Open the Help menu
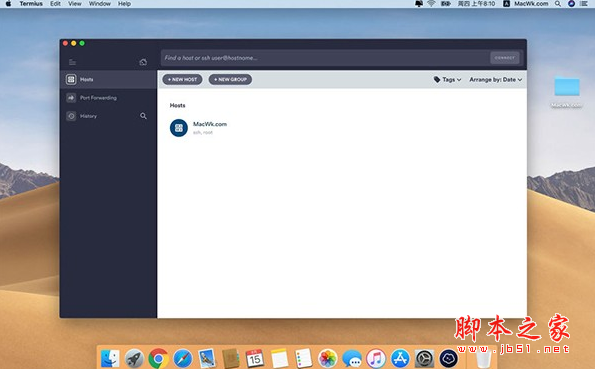Viewport: 595px width, 369px height. click(x=124, y=4)
